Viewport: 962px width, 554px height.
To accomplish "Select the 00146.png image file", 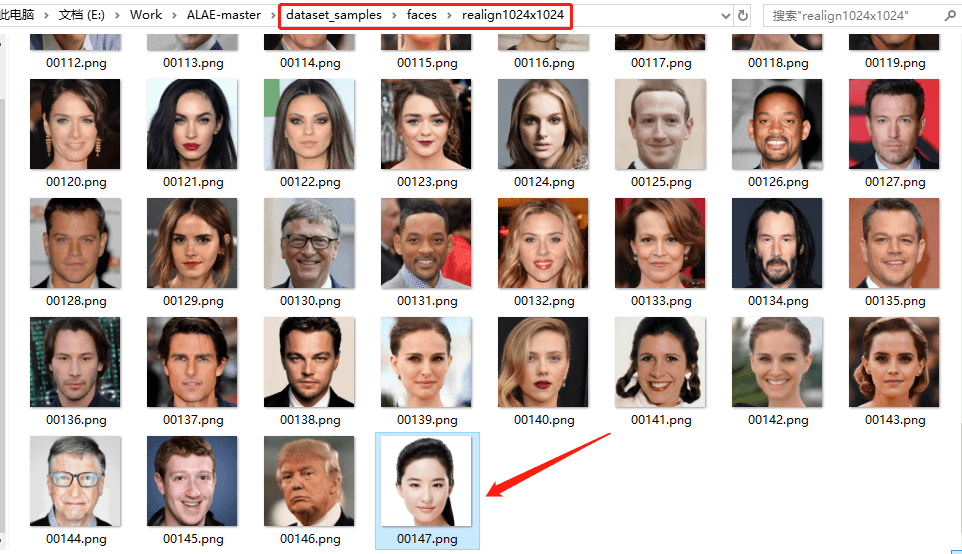I will [x=310, y=491].
